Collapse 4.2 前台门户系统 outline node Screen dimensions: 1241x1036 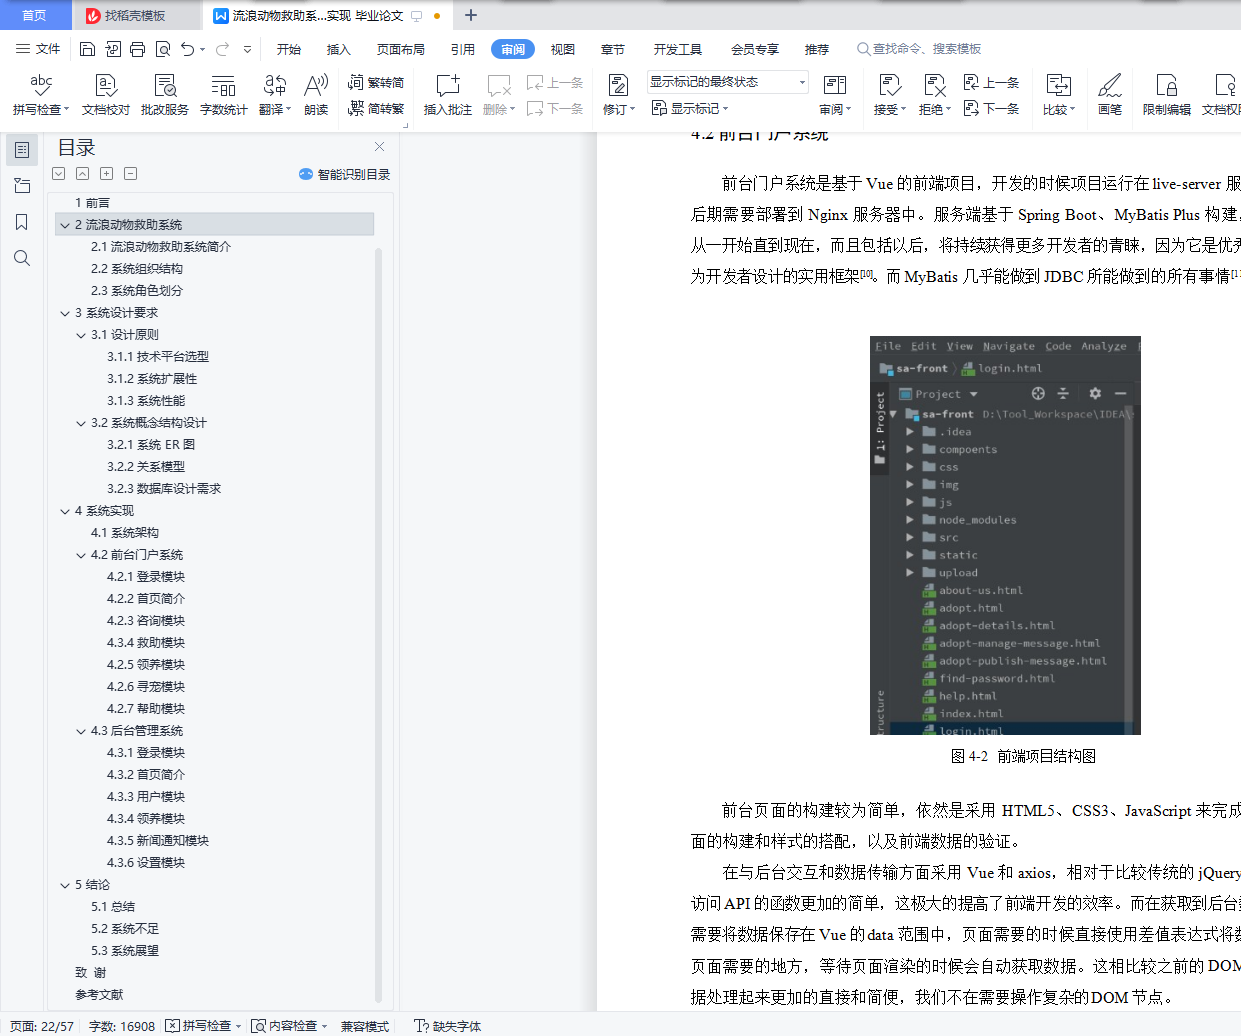81,555
